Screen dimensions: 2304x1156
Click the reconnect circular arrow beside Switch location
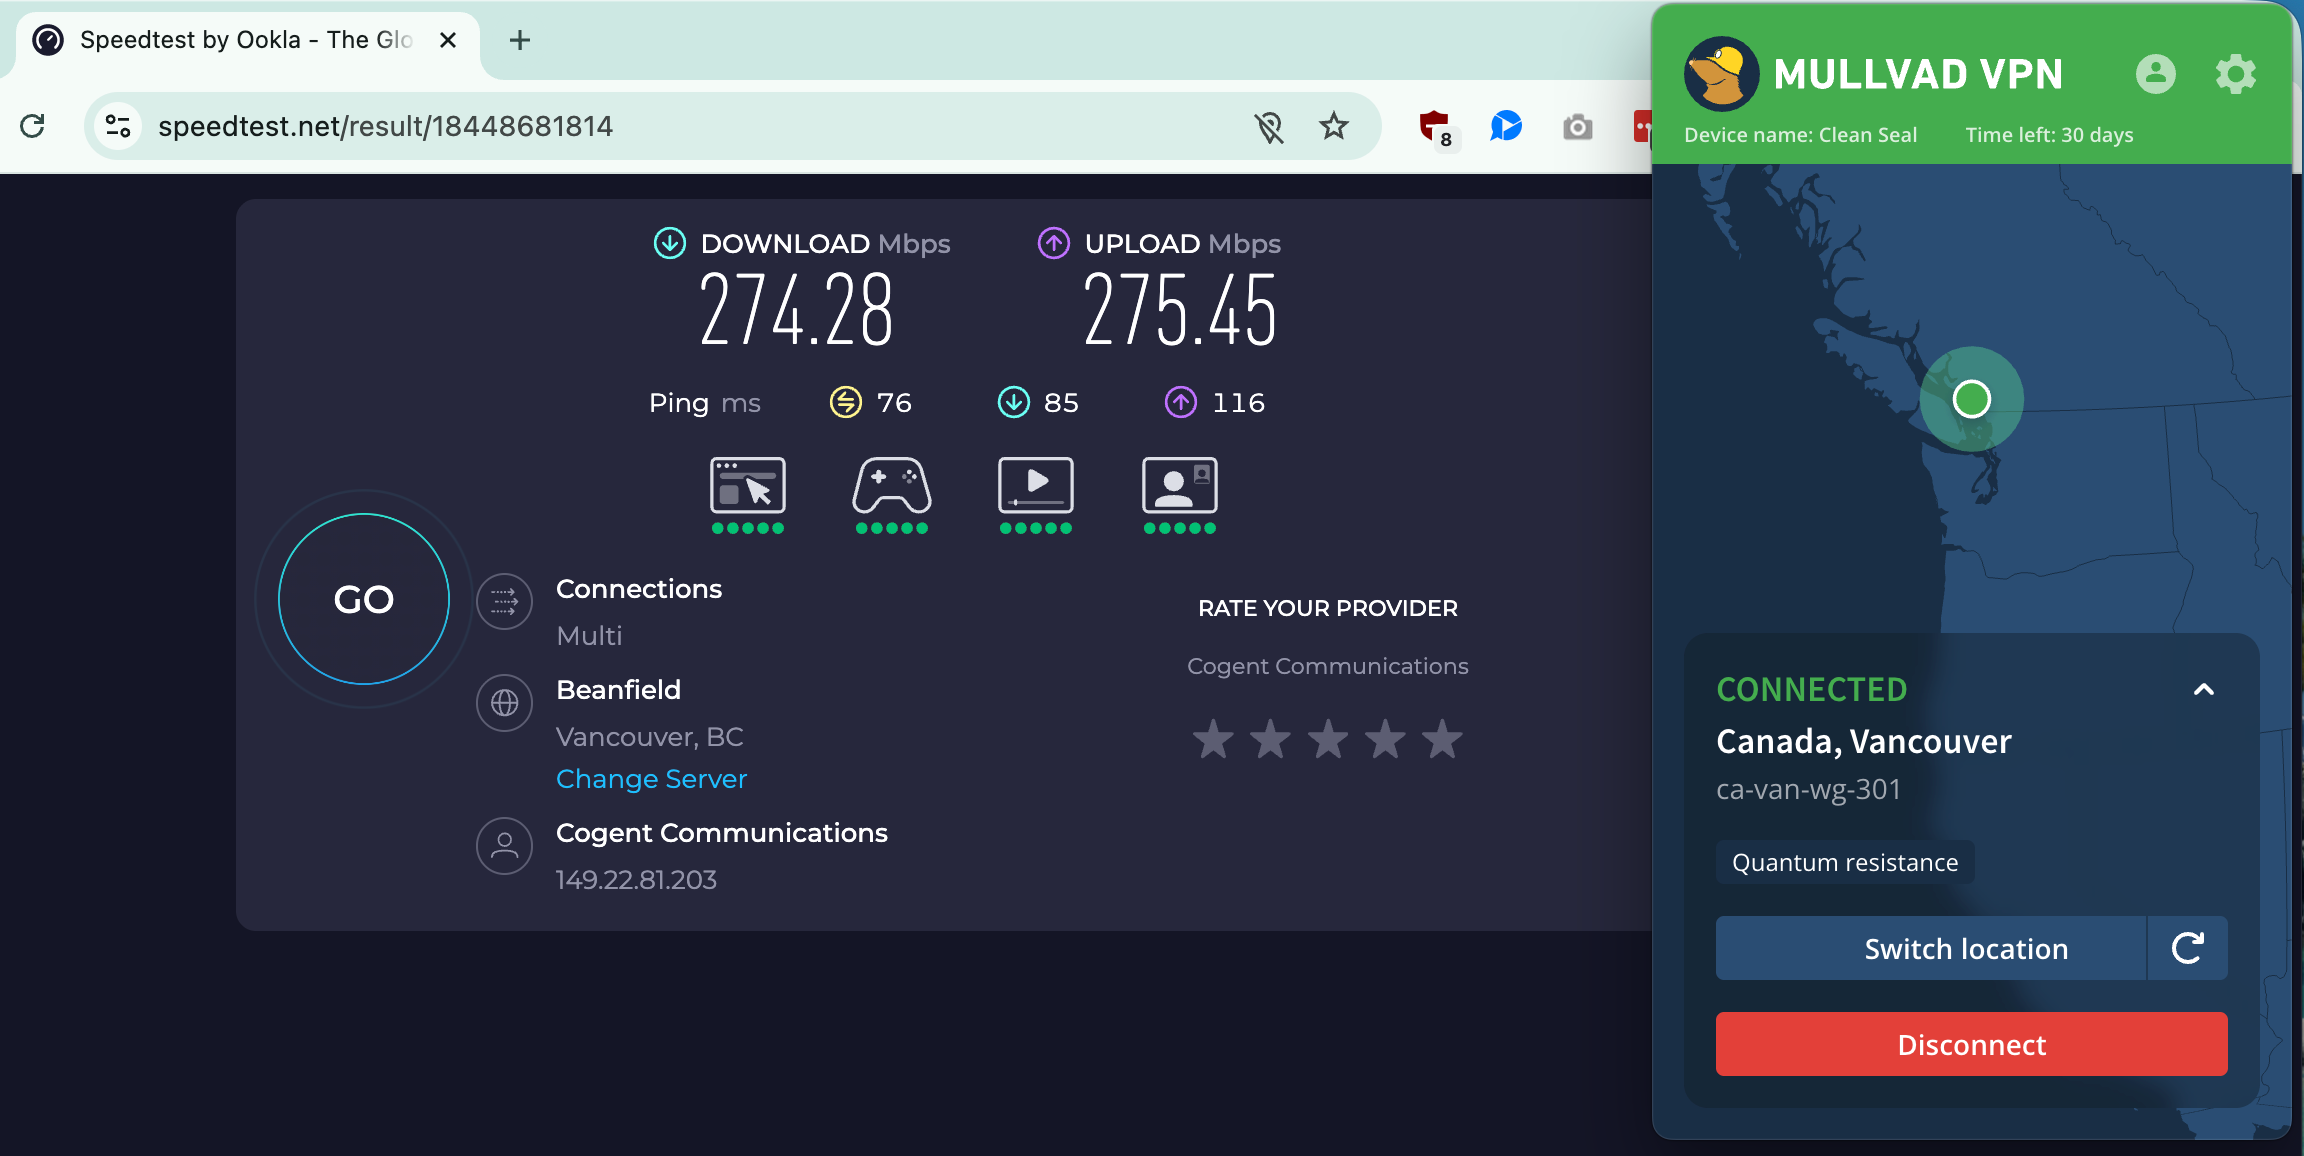pos(2187,948)
